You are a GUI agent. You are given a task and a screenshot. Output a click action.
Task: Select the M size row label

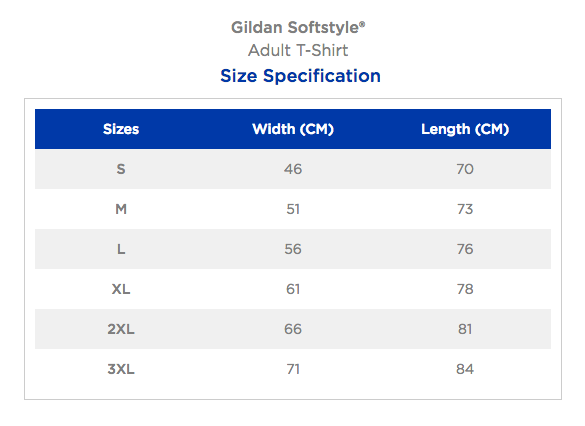[121, 209]
